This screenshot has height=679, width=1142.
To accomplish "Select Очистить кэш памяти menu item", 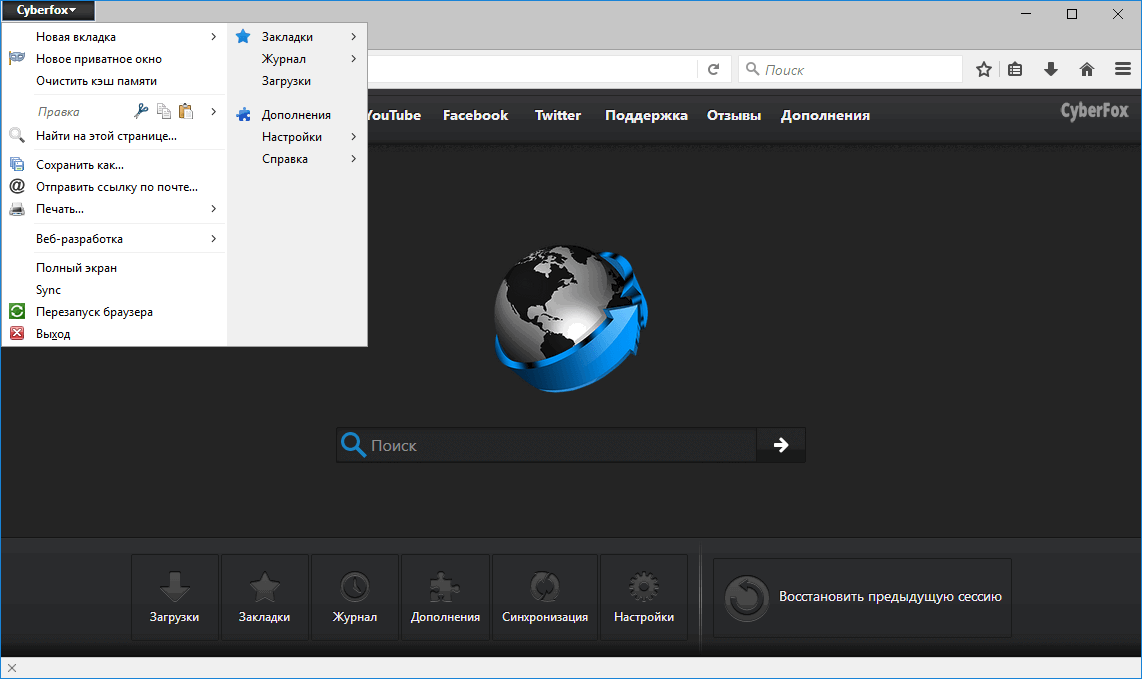I will (114, 81).
